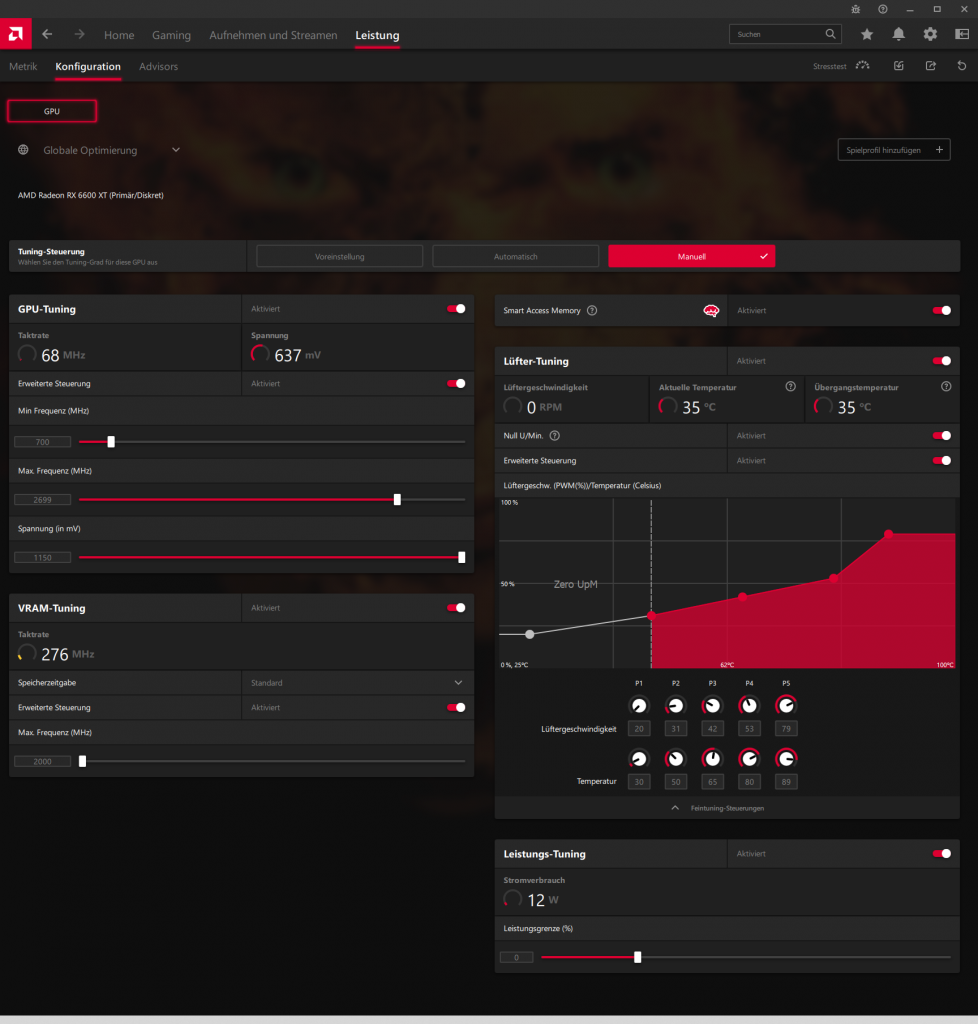Click the globe icon beside Globale Optimierung
This screenshot has height=1024, width=978.
click(23, 150)
